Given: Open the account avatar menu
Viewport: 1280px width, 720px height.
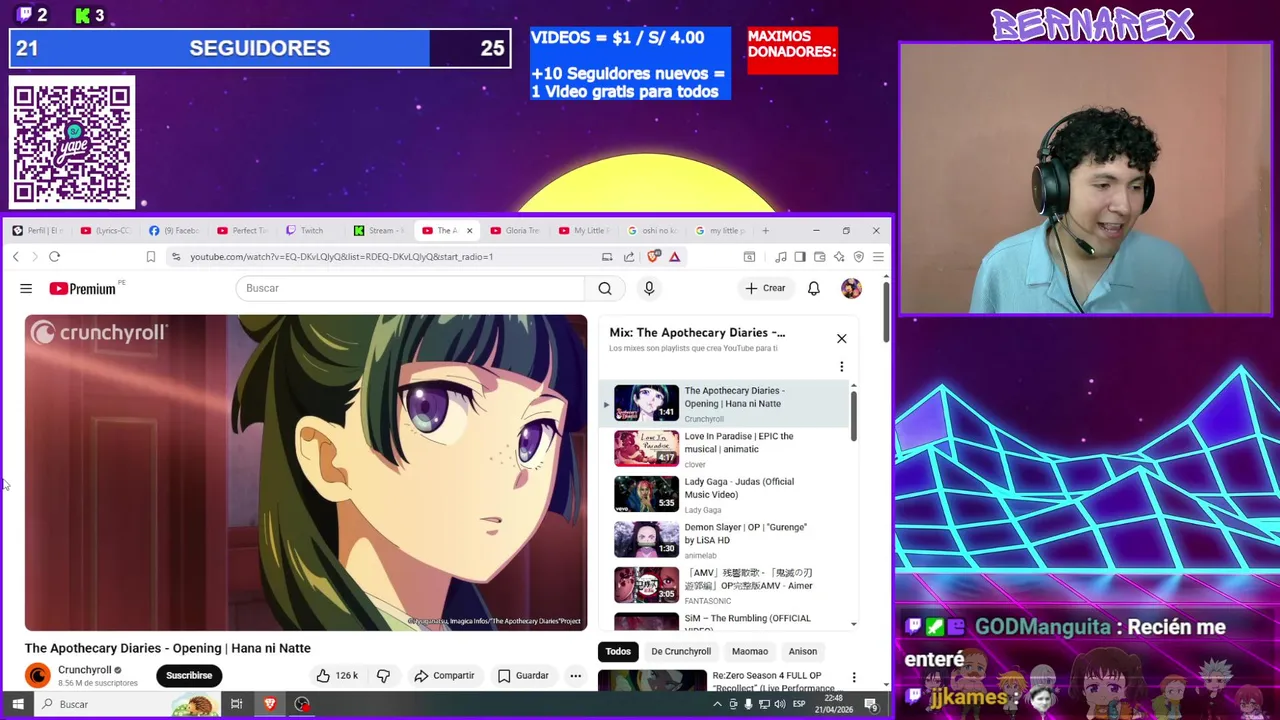Looking at the screenshot, I should coord(851,288).
